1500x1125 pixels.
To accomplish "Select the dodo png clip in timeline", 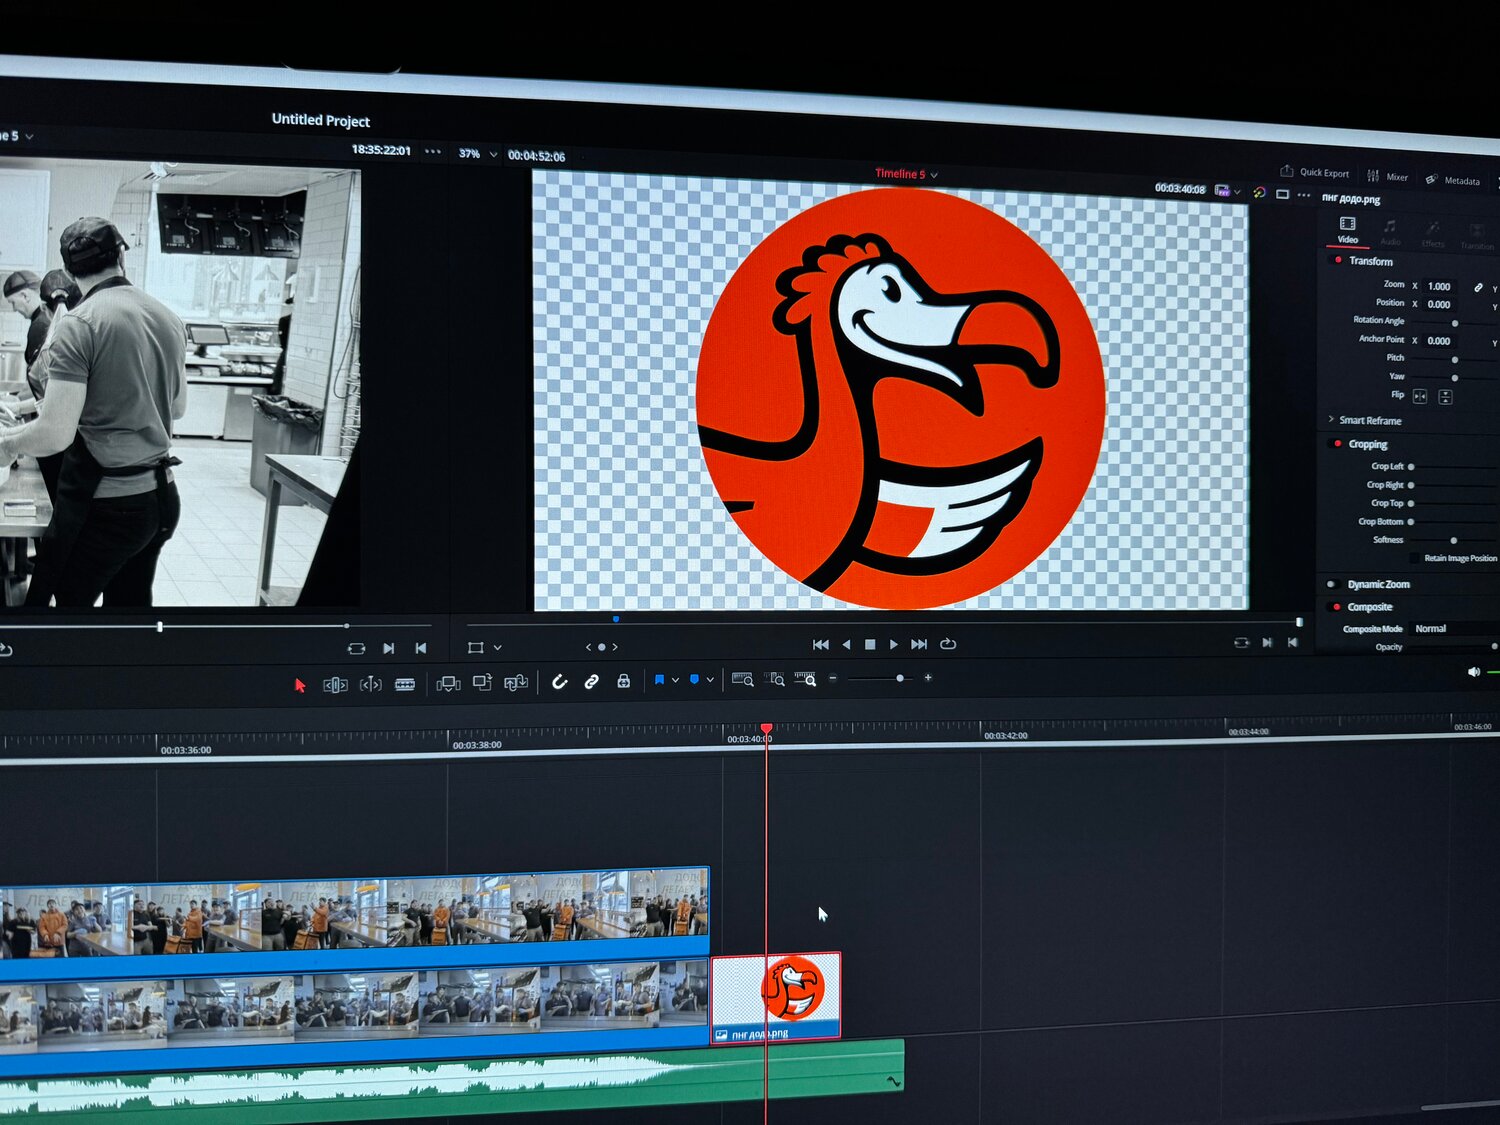I will tap(776, 997).
